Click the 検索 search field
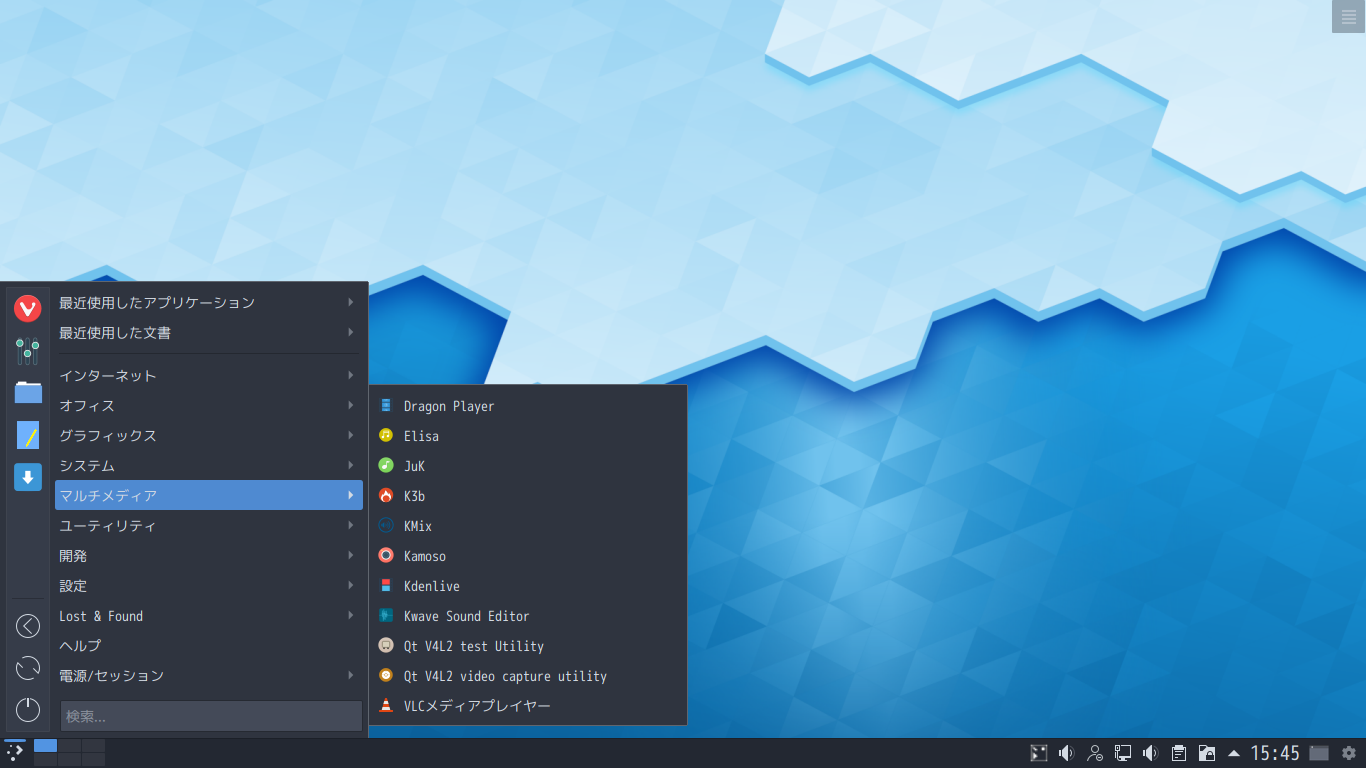This screenshot has width=1366, height=768. (x=211, y=716)
